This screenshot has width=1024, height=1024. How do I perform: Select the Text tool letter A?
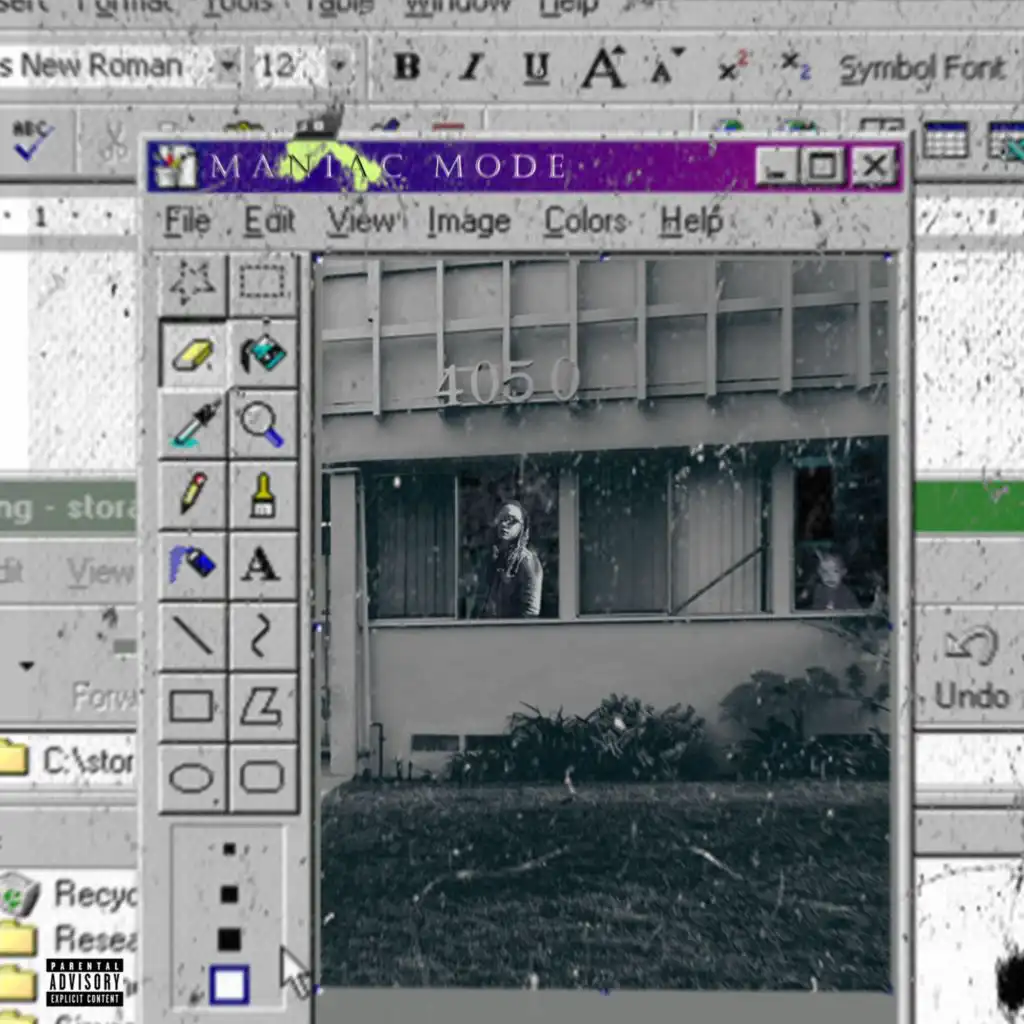click(263, 566)
